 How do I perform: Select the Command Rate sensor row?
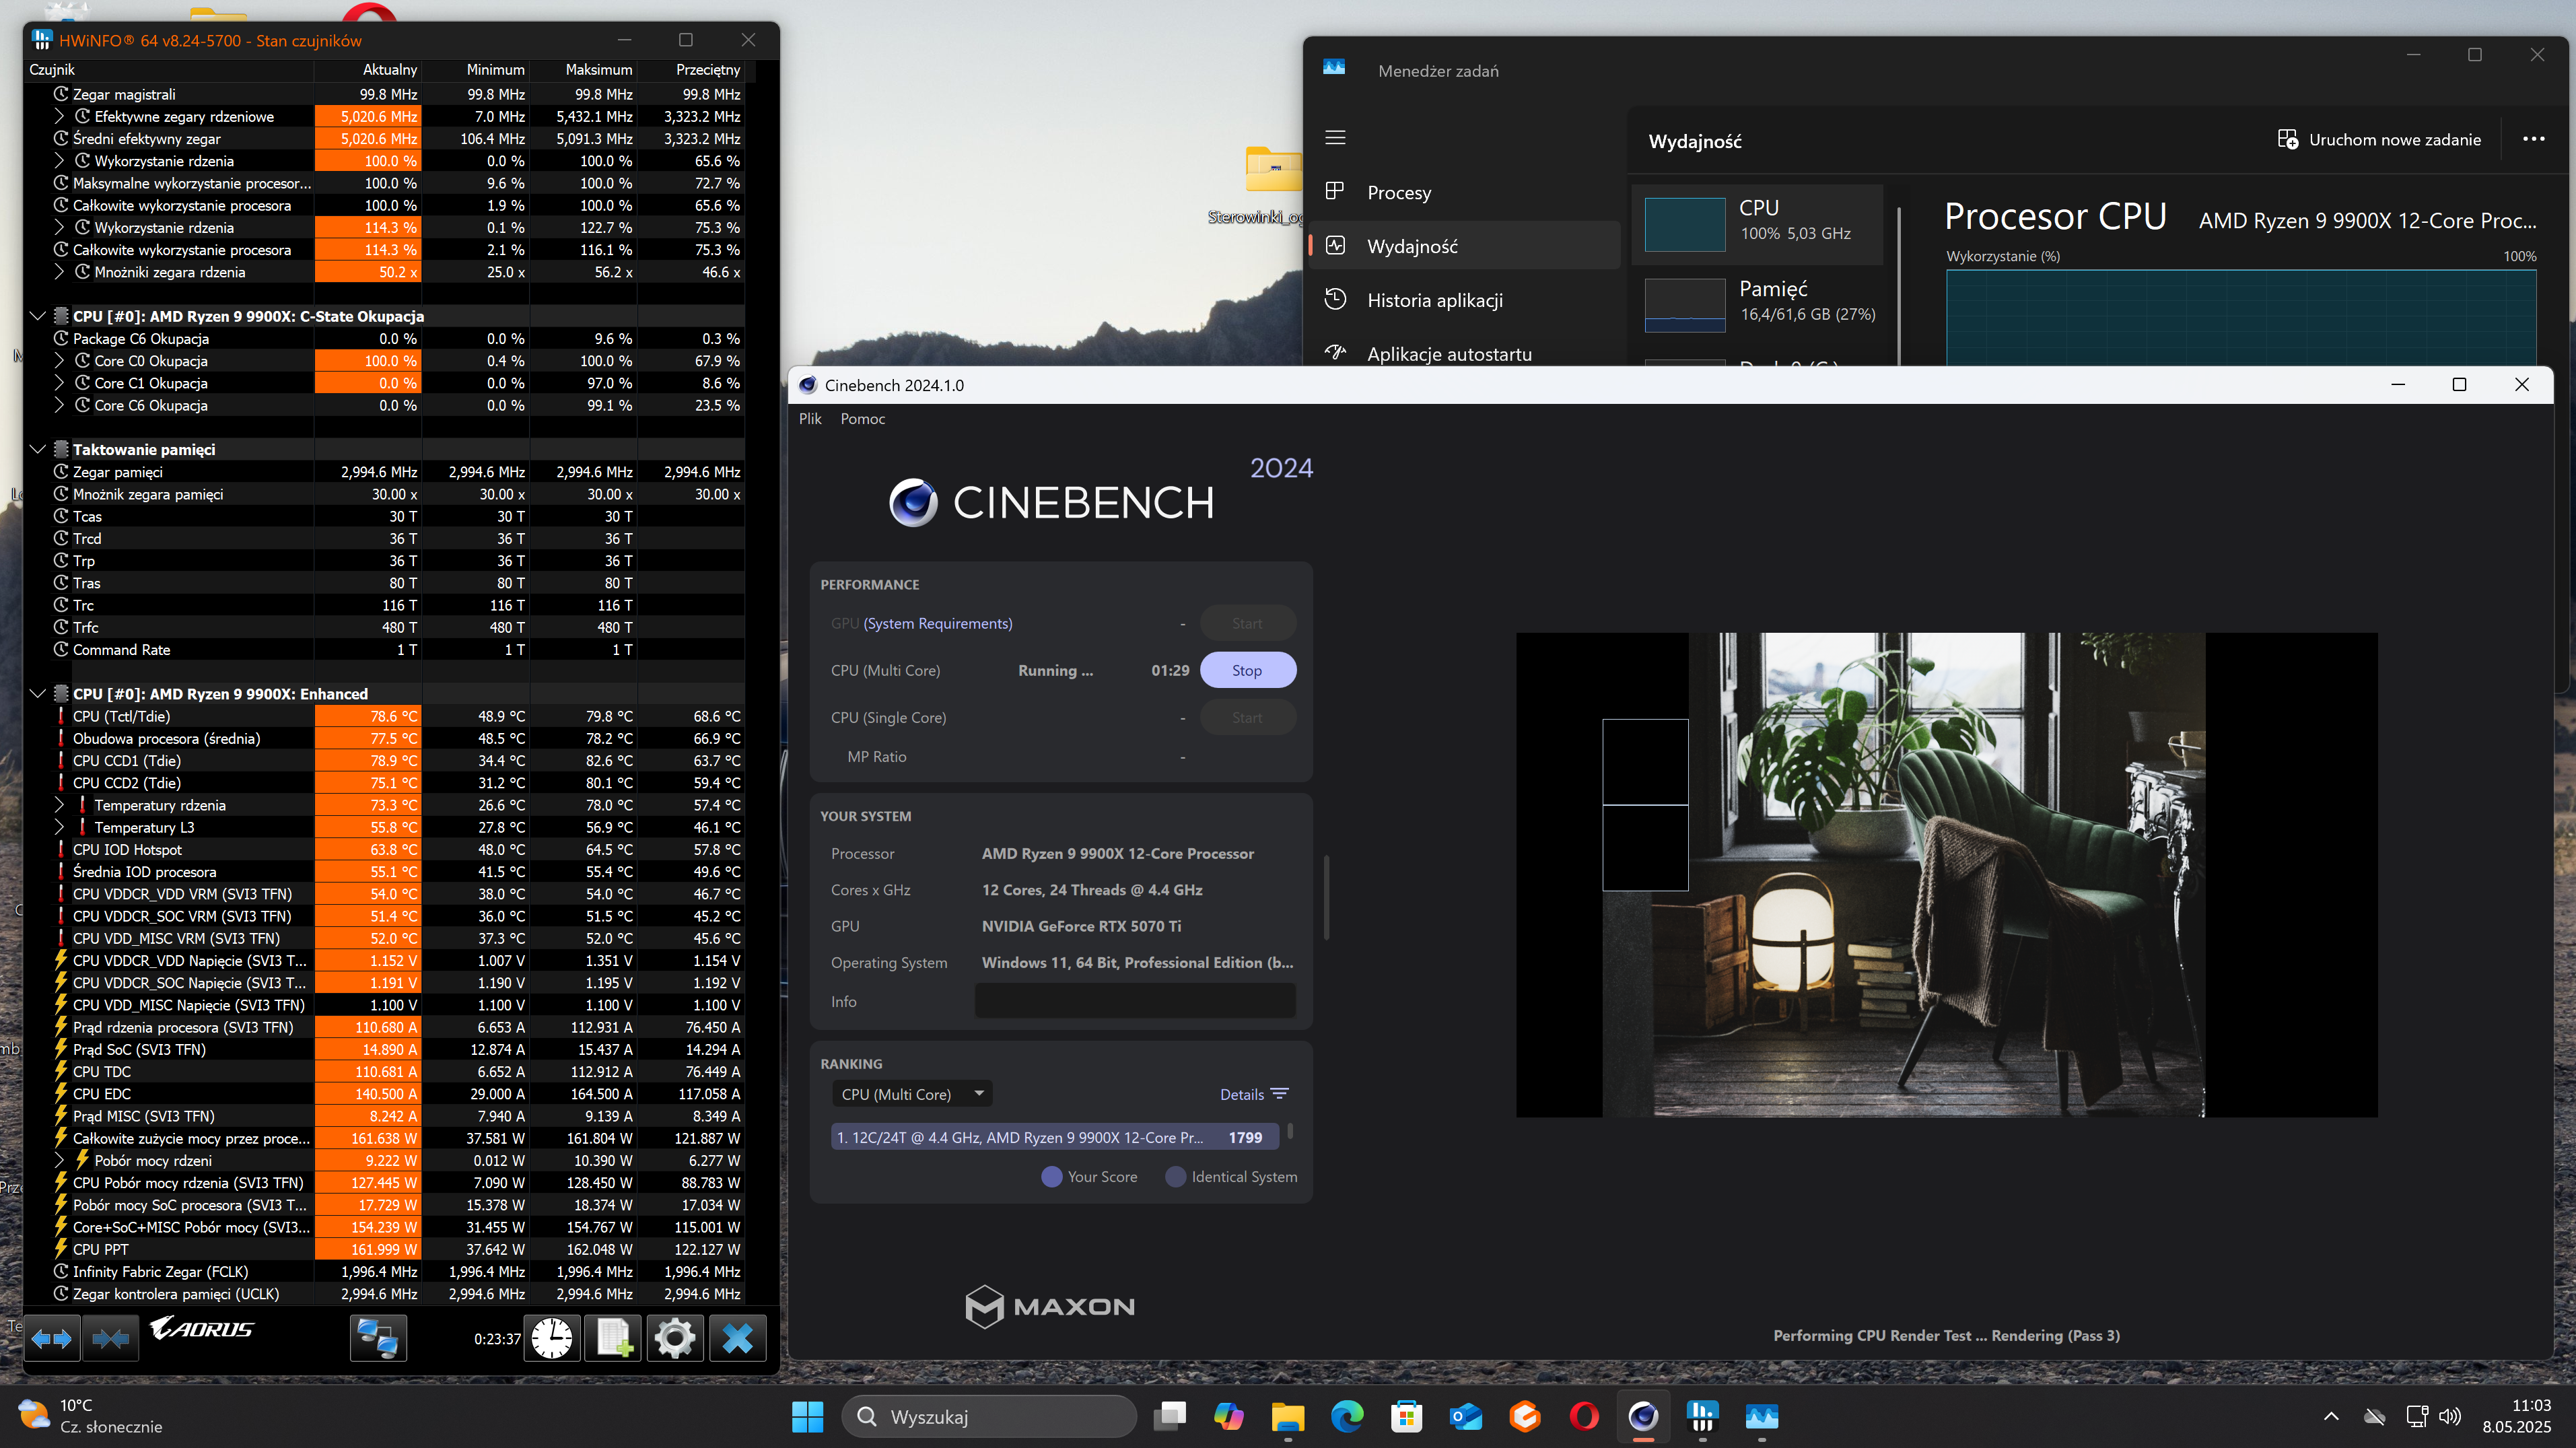pos(385,650)
